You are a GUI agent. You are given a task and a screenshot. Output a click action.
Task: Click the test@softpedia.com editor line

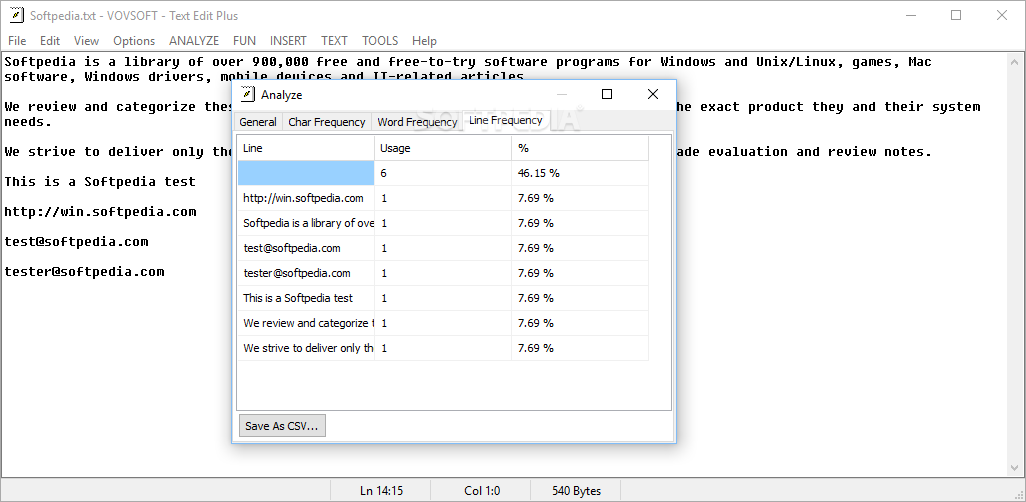[77, 242]
